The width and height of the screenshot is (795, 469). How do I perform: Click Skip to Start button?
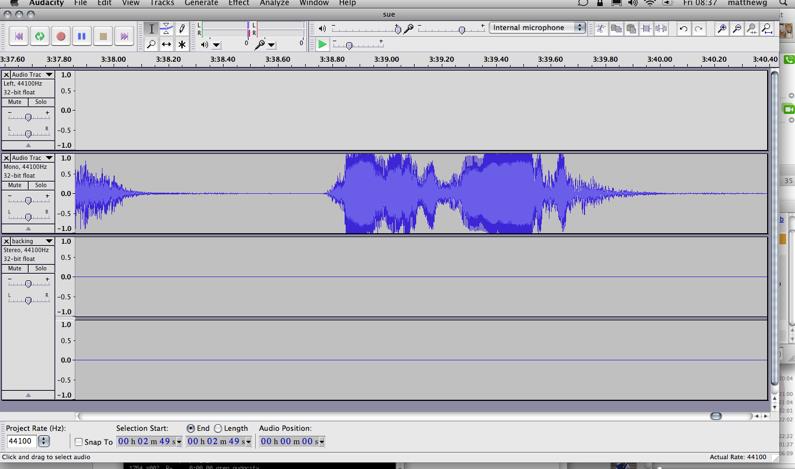[18, 36]
